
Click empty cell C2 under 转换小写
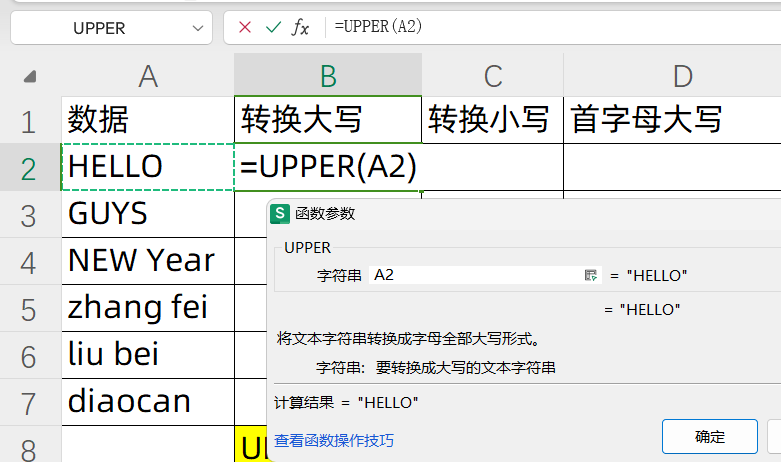493,167
